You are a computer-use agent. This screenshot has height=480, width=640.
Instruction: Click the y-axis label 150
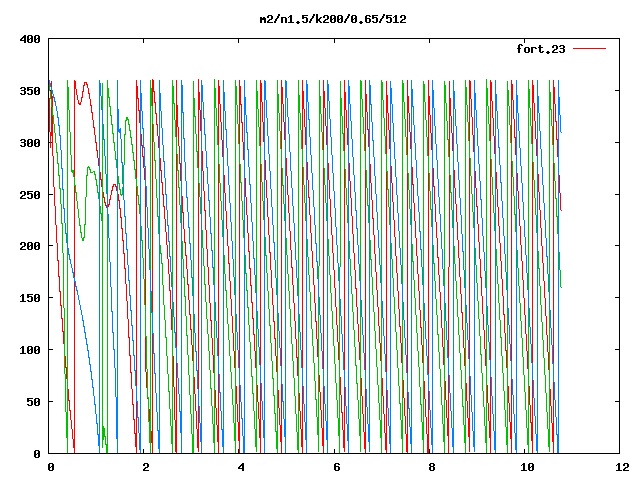click(30, 298)
